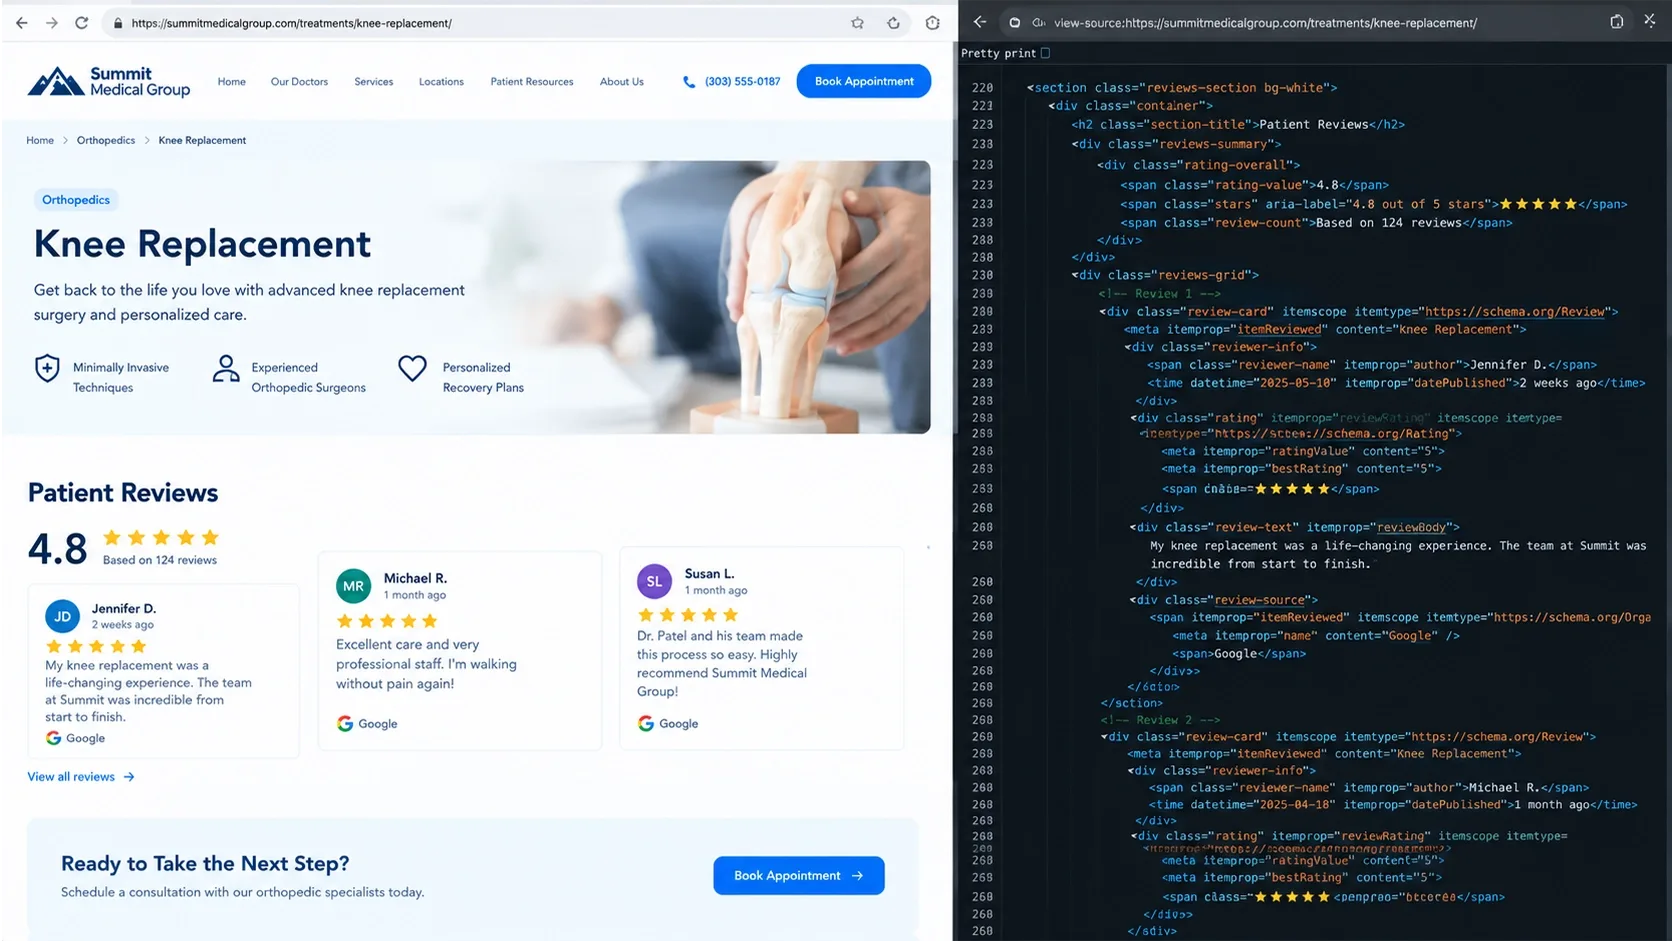1672x941 pixels.
Task: Click the five stars beside the 4.8 rating
Action: tap(160, 538)
